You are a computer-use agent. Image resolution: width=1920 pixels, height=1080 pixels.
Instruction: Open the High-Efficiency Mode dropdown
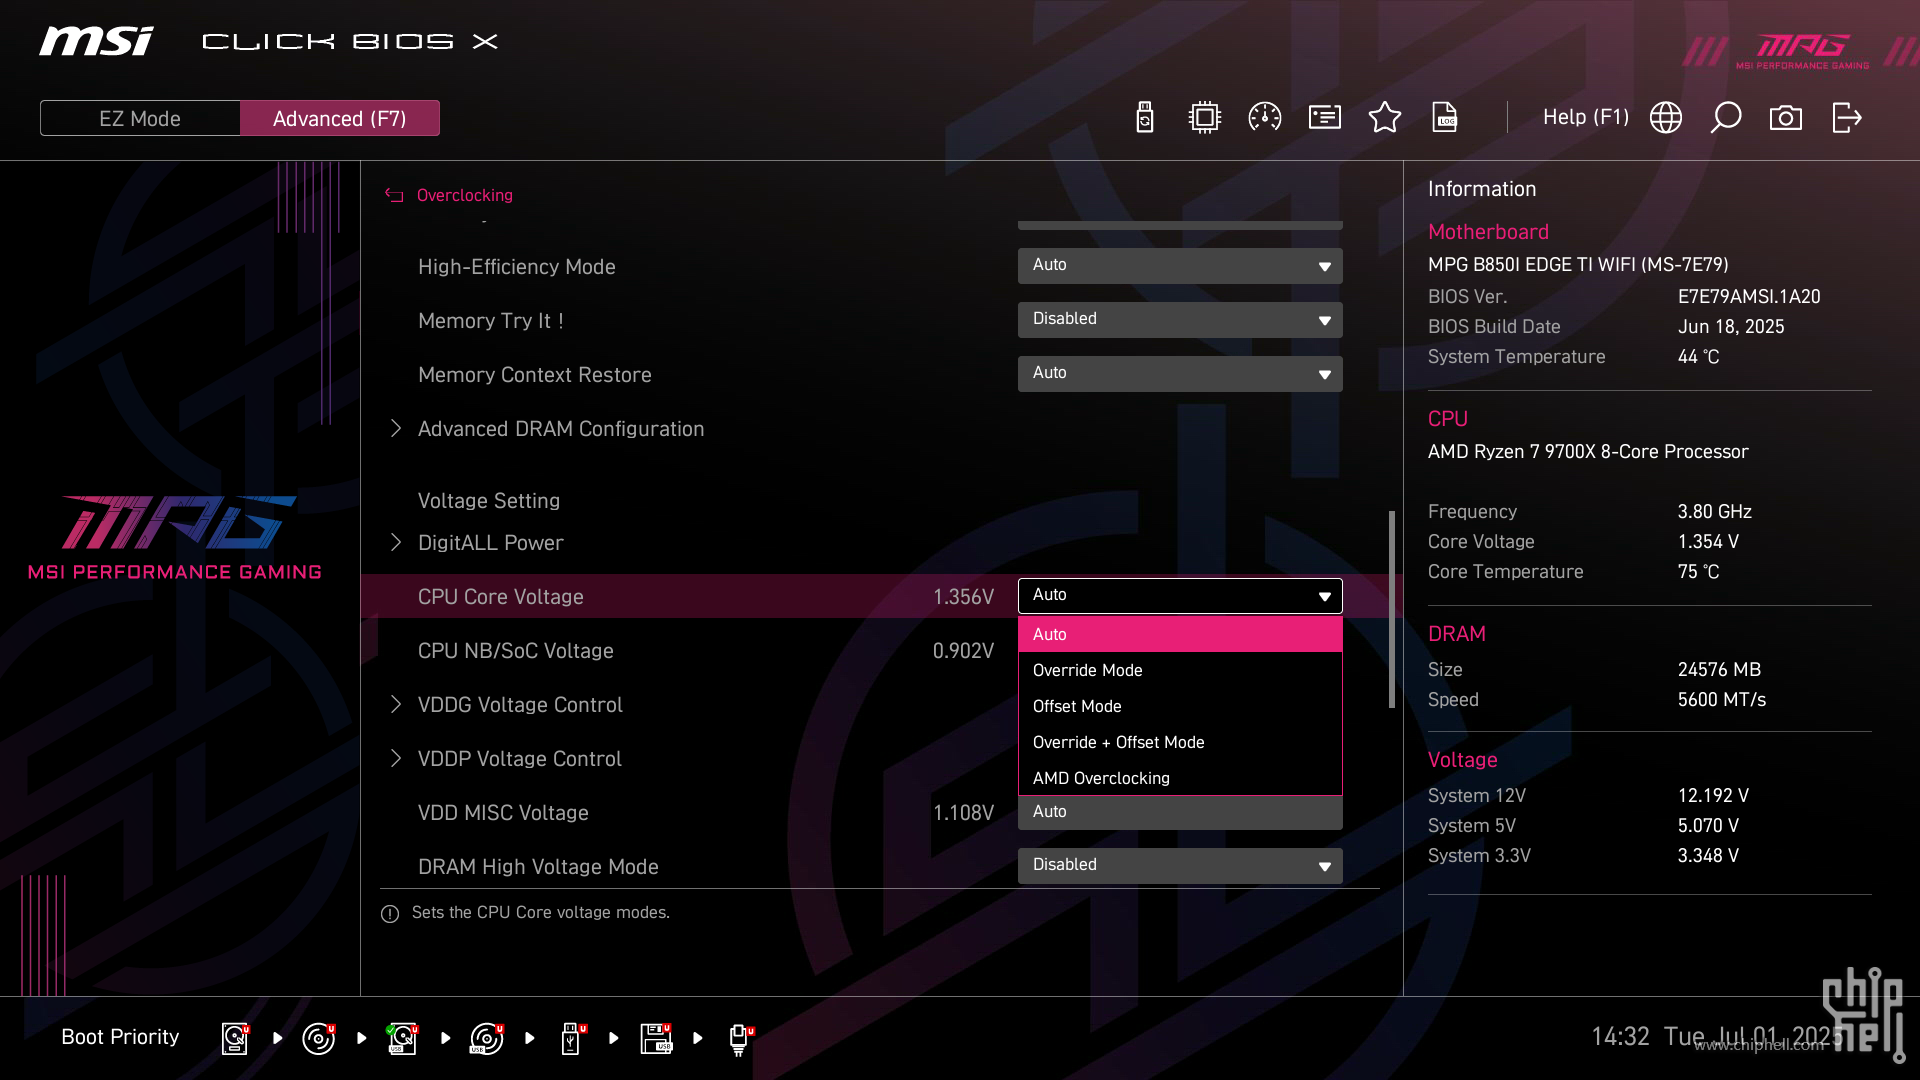pyautogui.click(x=1180, y=265)
